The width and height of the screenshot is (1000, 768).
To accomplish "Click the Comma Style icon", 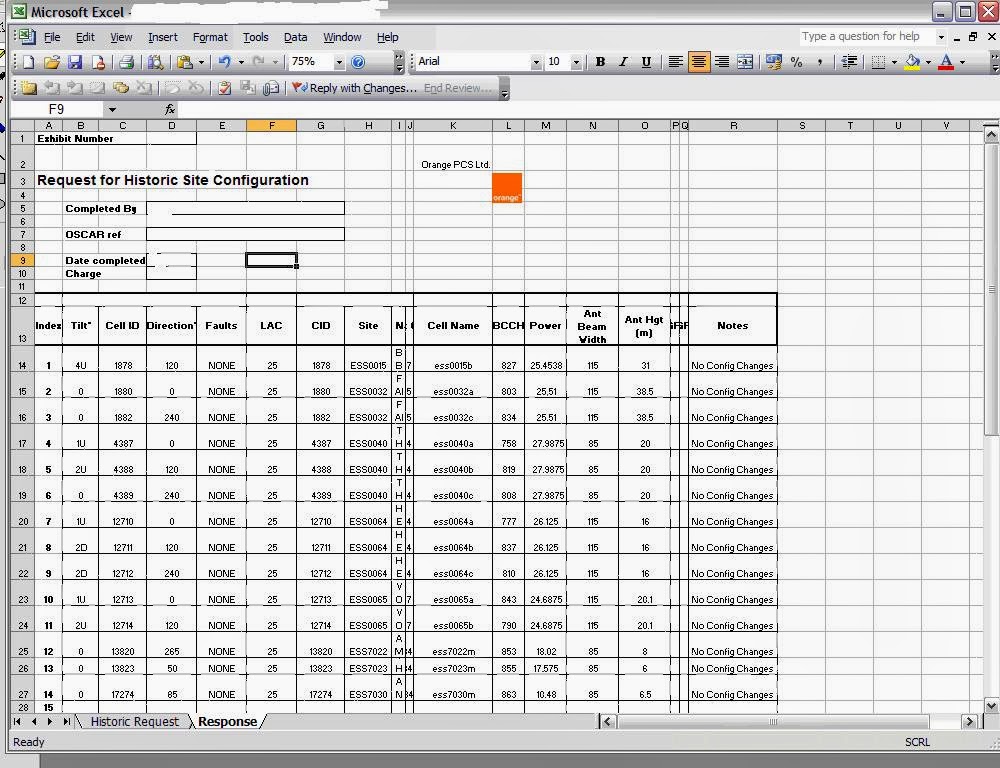I will tap(819, 62).
